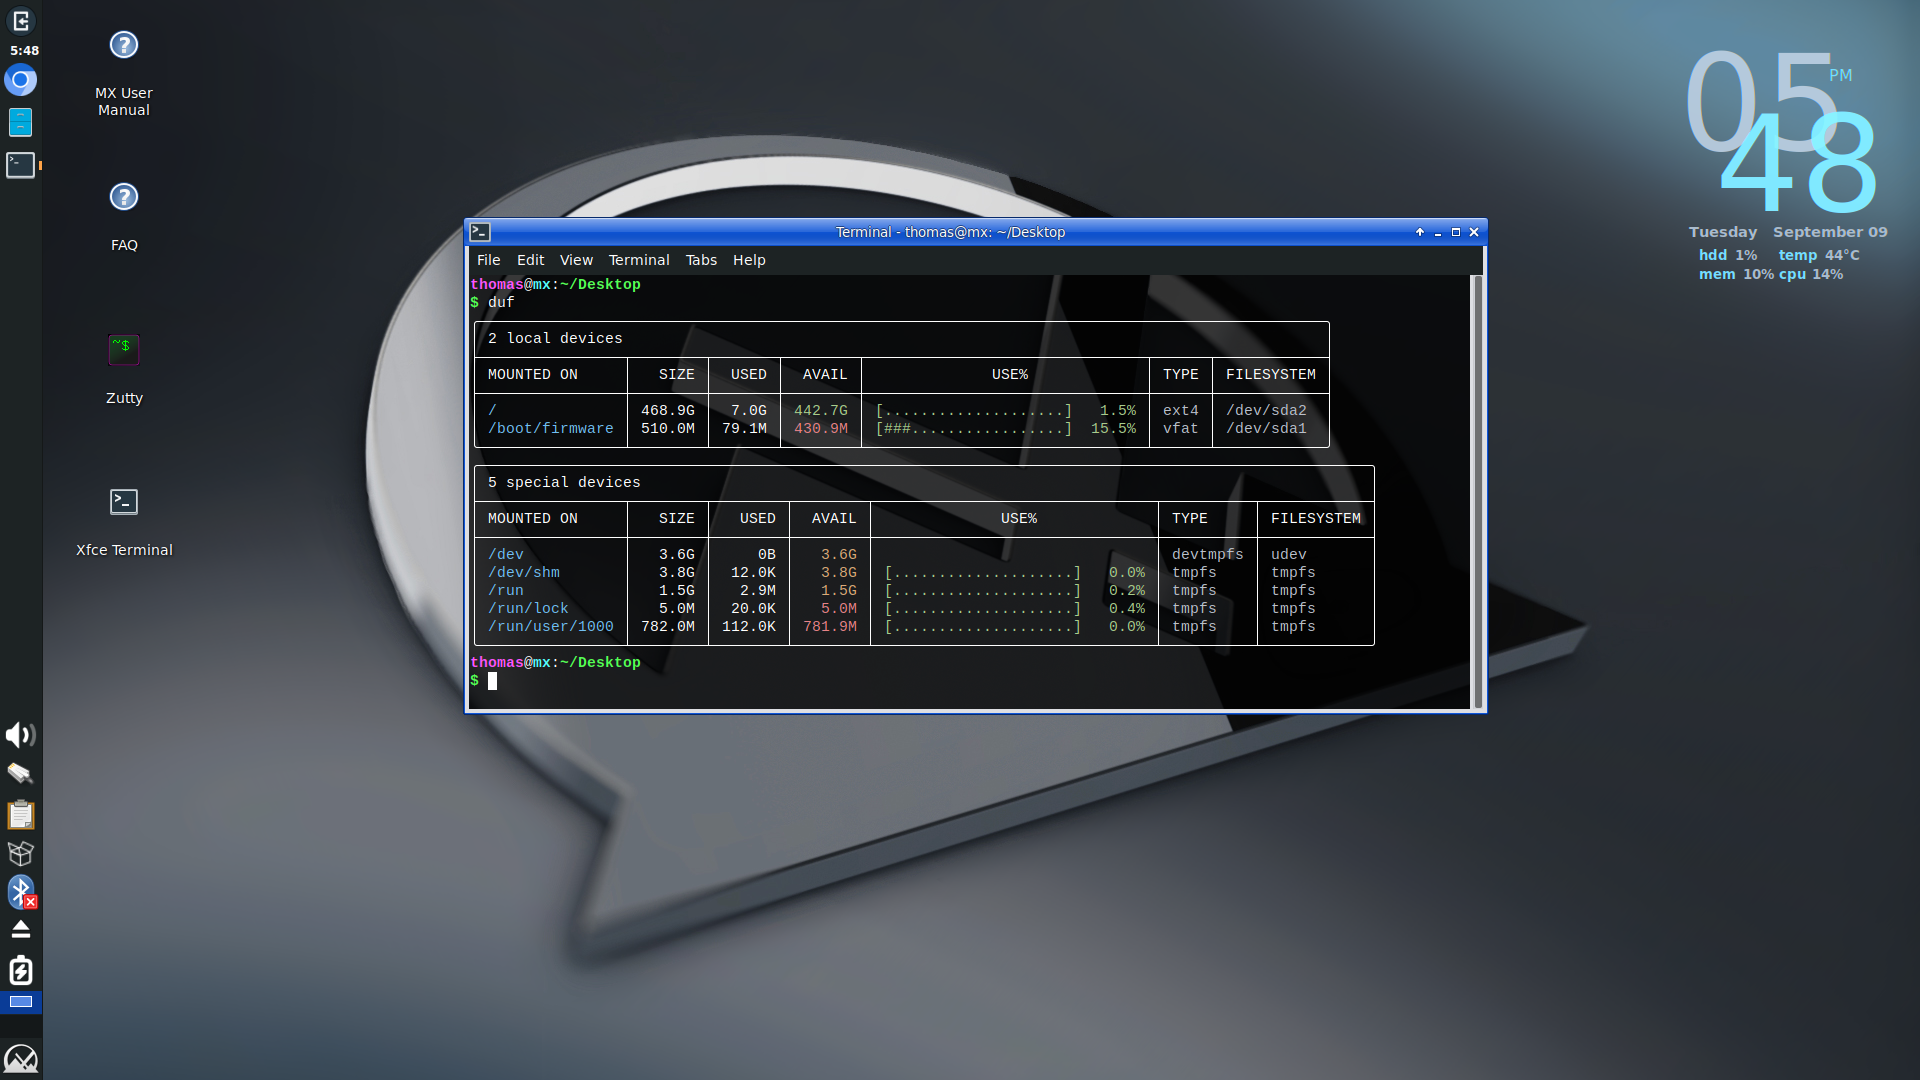
Task: Open the Tabs menu in the terminal
Action: 700,260
